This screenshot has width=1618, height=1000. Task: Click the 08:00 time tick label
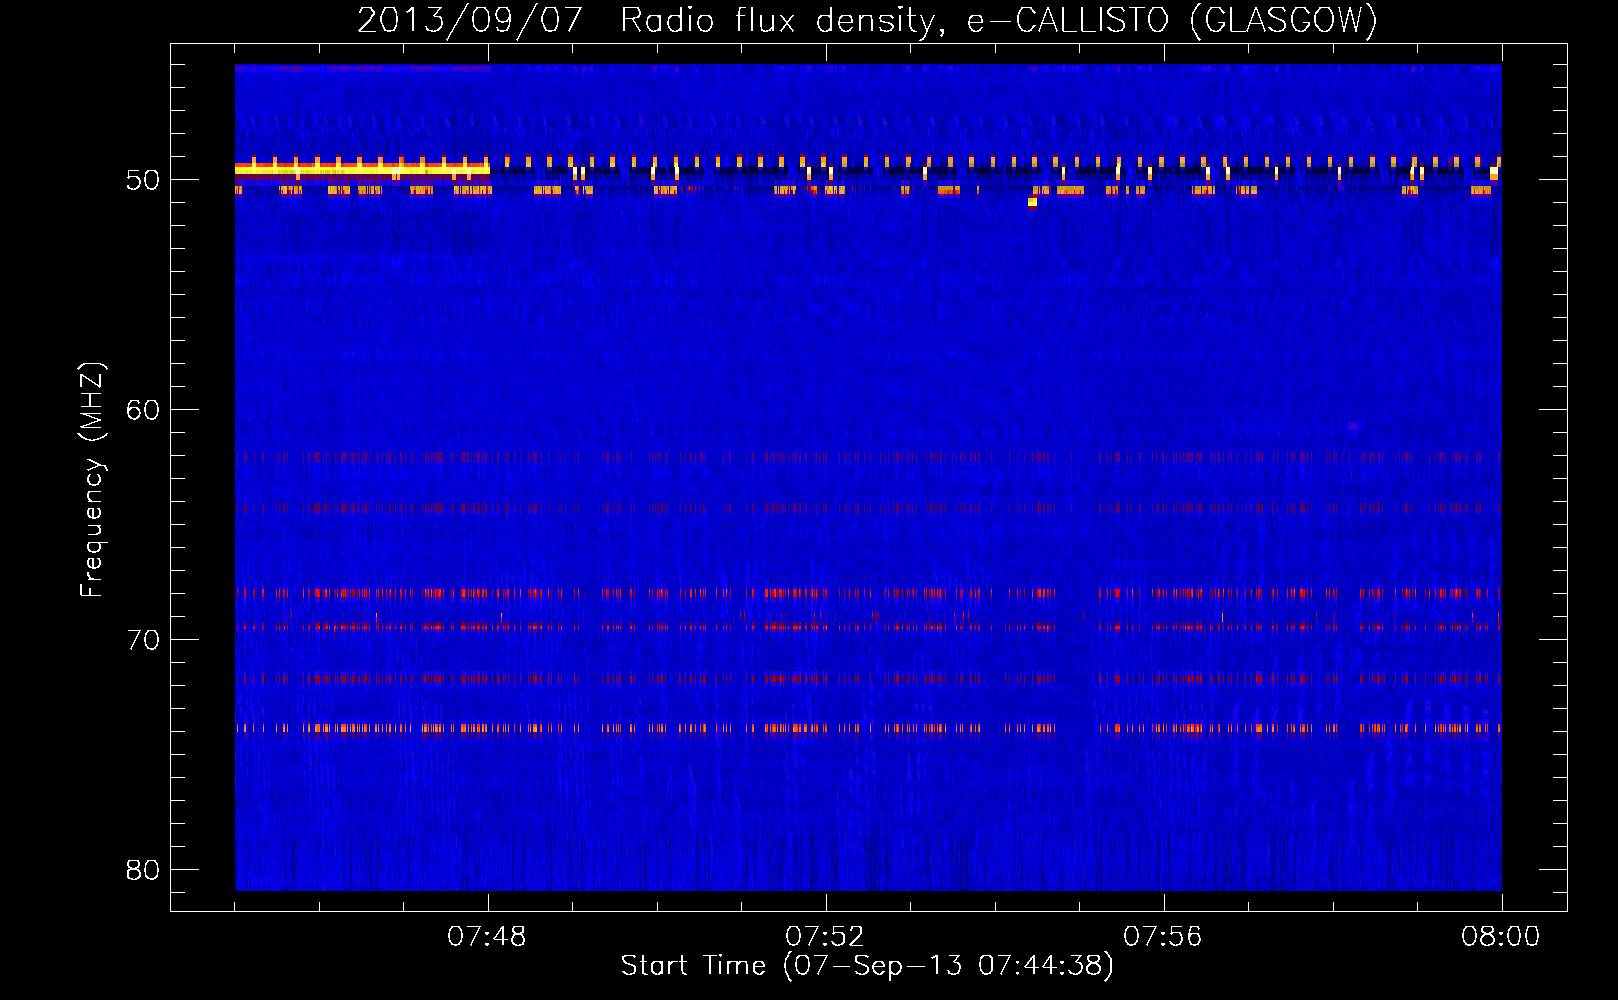[1501, 937]
